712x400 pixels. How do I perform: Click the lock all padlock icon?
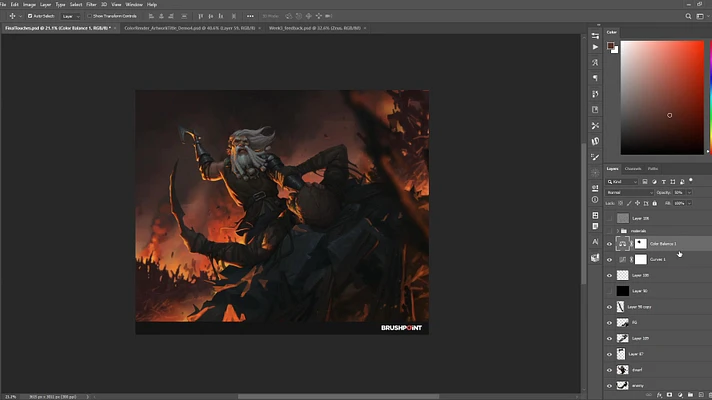tap(654, 203)
